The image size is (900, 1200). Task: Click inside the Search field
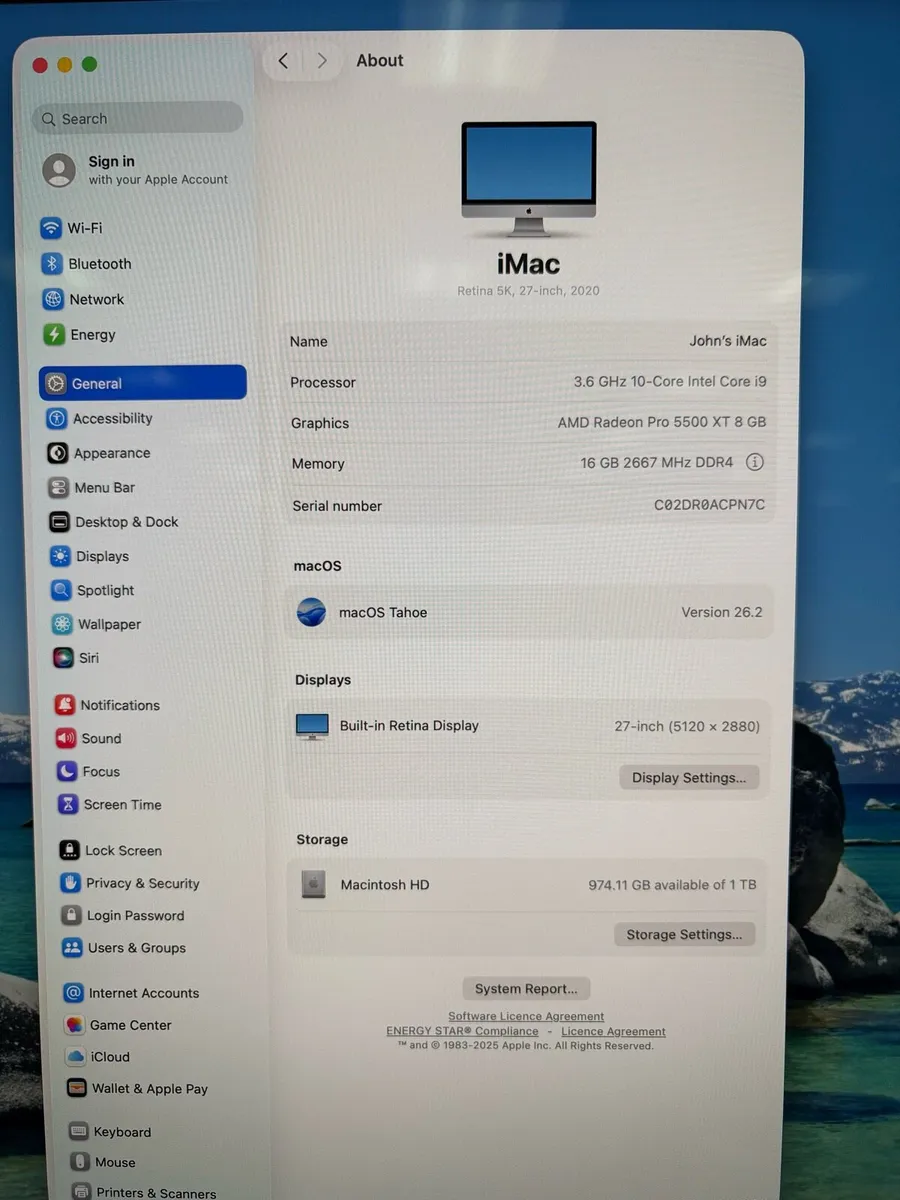pos(136,118)
